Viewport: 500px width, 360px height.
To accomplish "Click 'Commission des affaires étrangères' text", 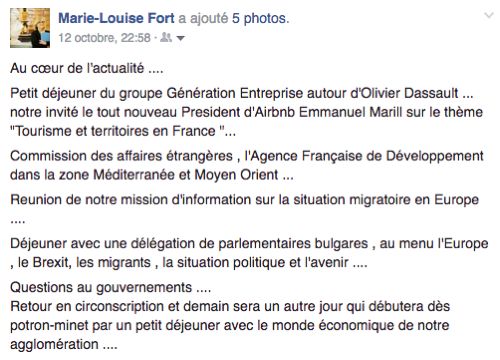I will tap(121, 156).
